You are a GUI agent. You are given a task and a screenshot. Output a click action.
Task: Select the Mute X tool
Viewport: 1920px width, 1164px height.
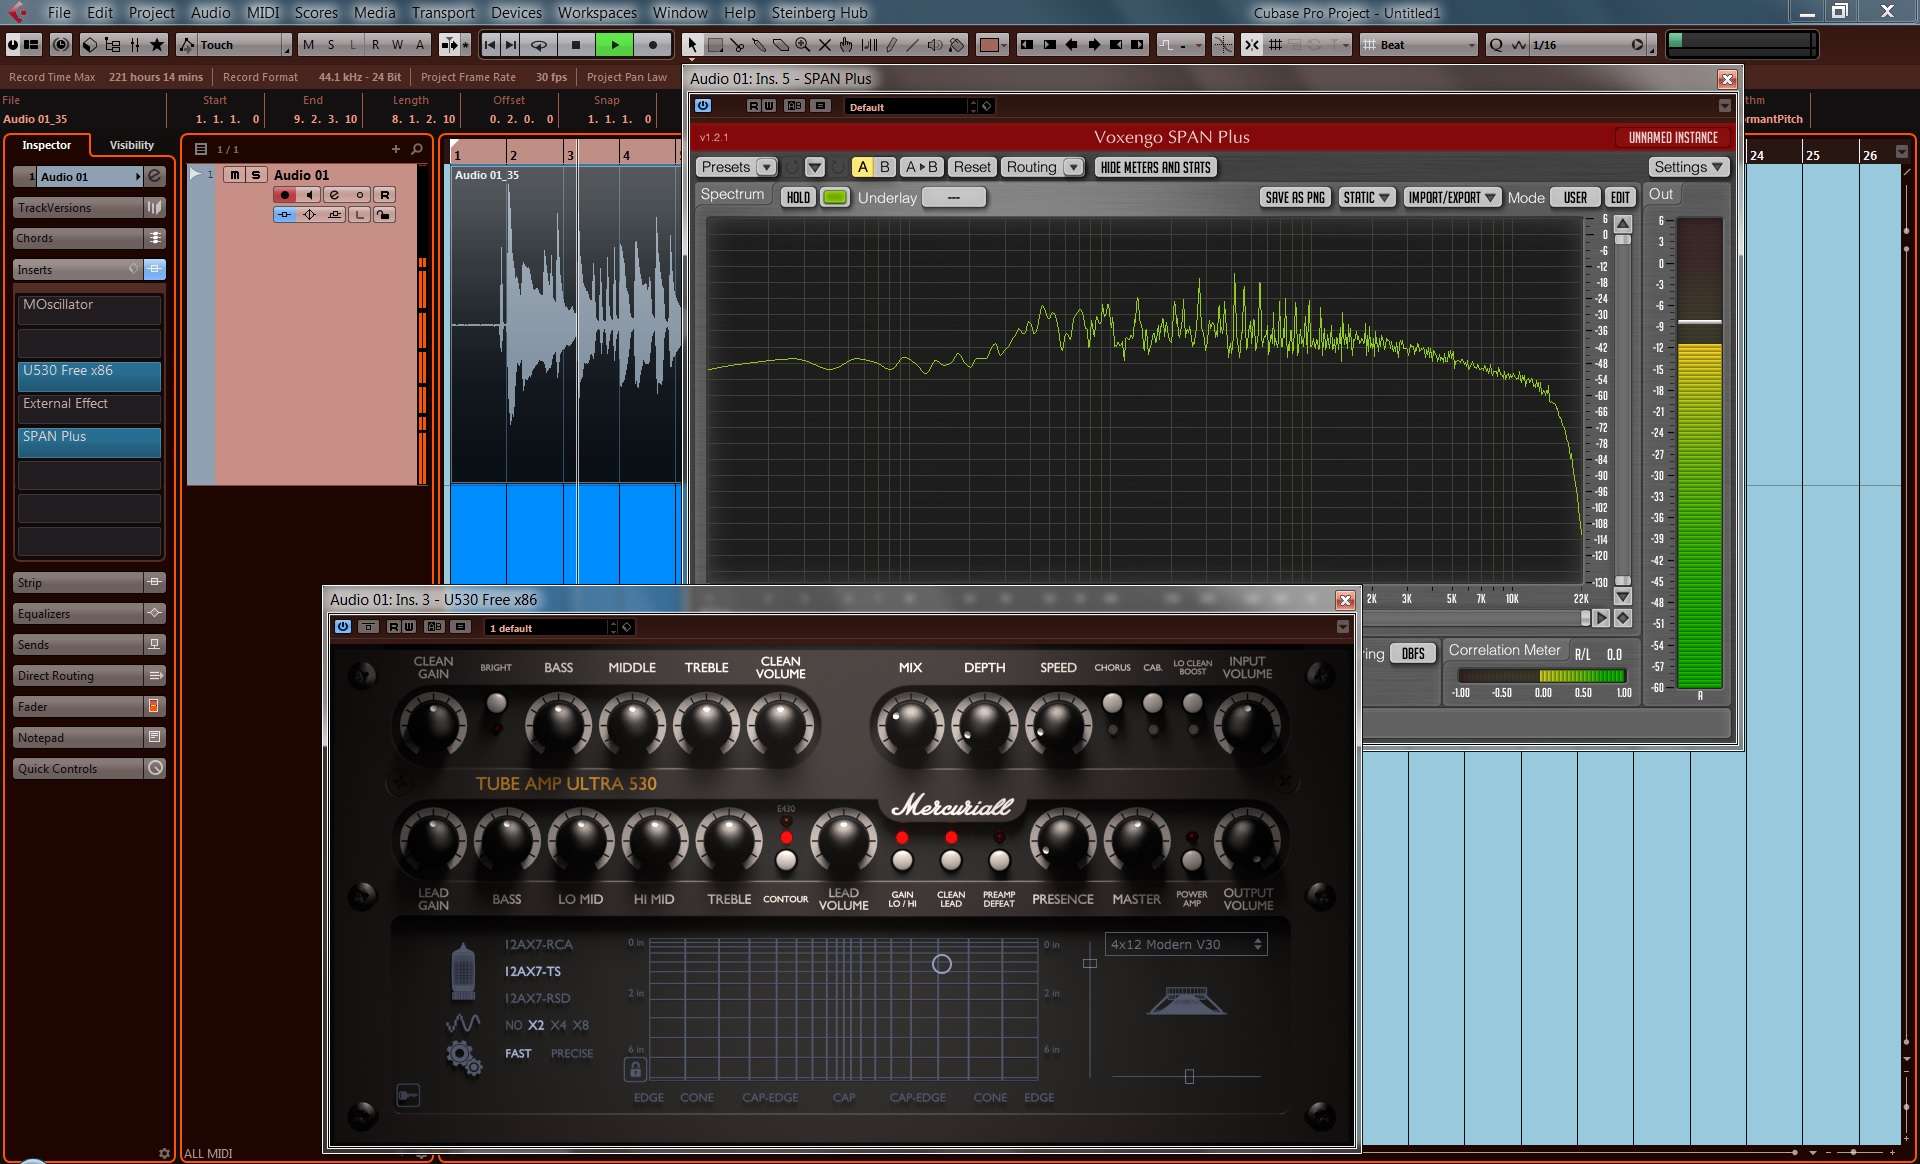click(824, 45)
